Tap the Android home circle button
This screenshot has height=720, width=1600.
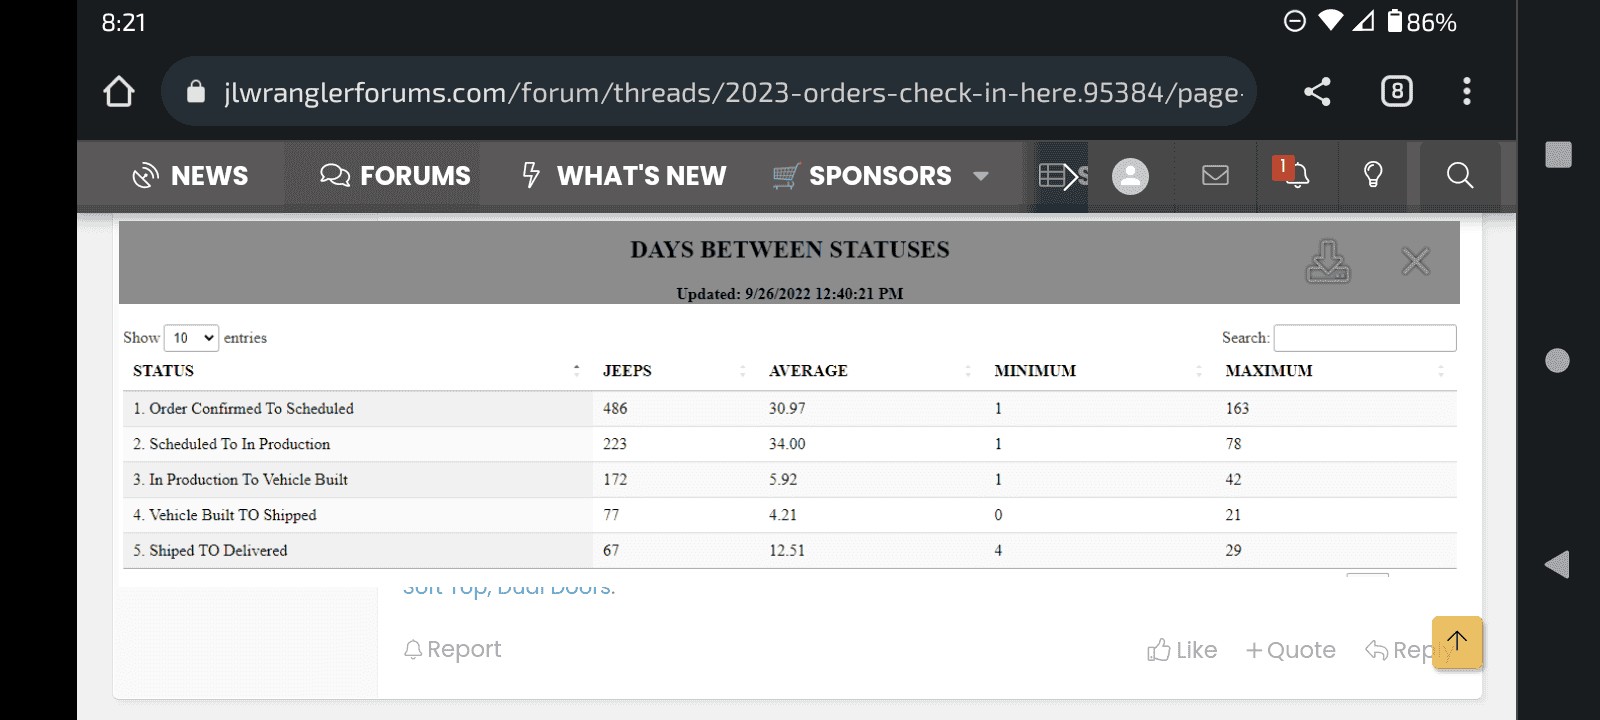1557,360
